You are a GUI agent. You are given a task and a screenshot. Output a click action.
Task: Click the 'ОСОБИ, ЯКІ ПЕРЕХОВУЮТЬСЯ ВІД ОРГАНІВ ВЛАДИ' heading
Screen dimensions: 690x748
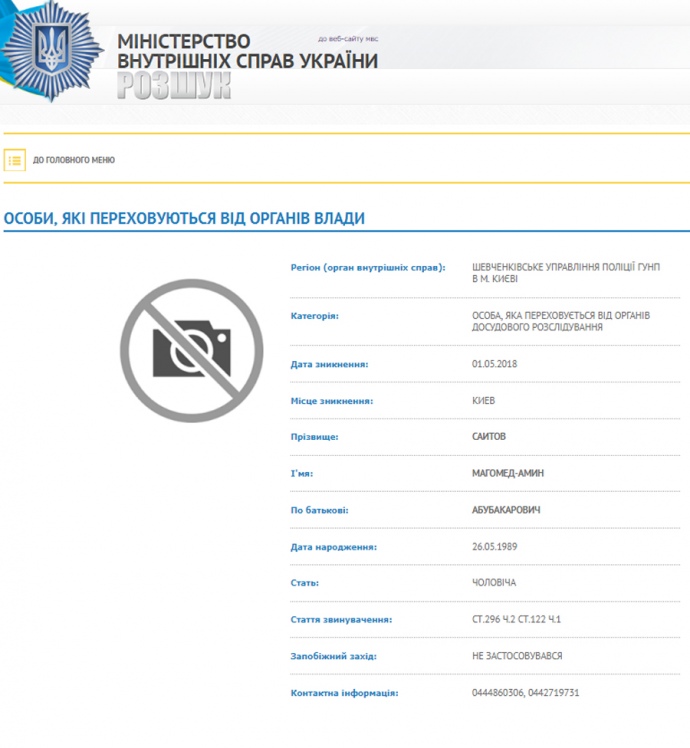(184, 218)
